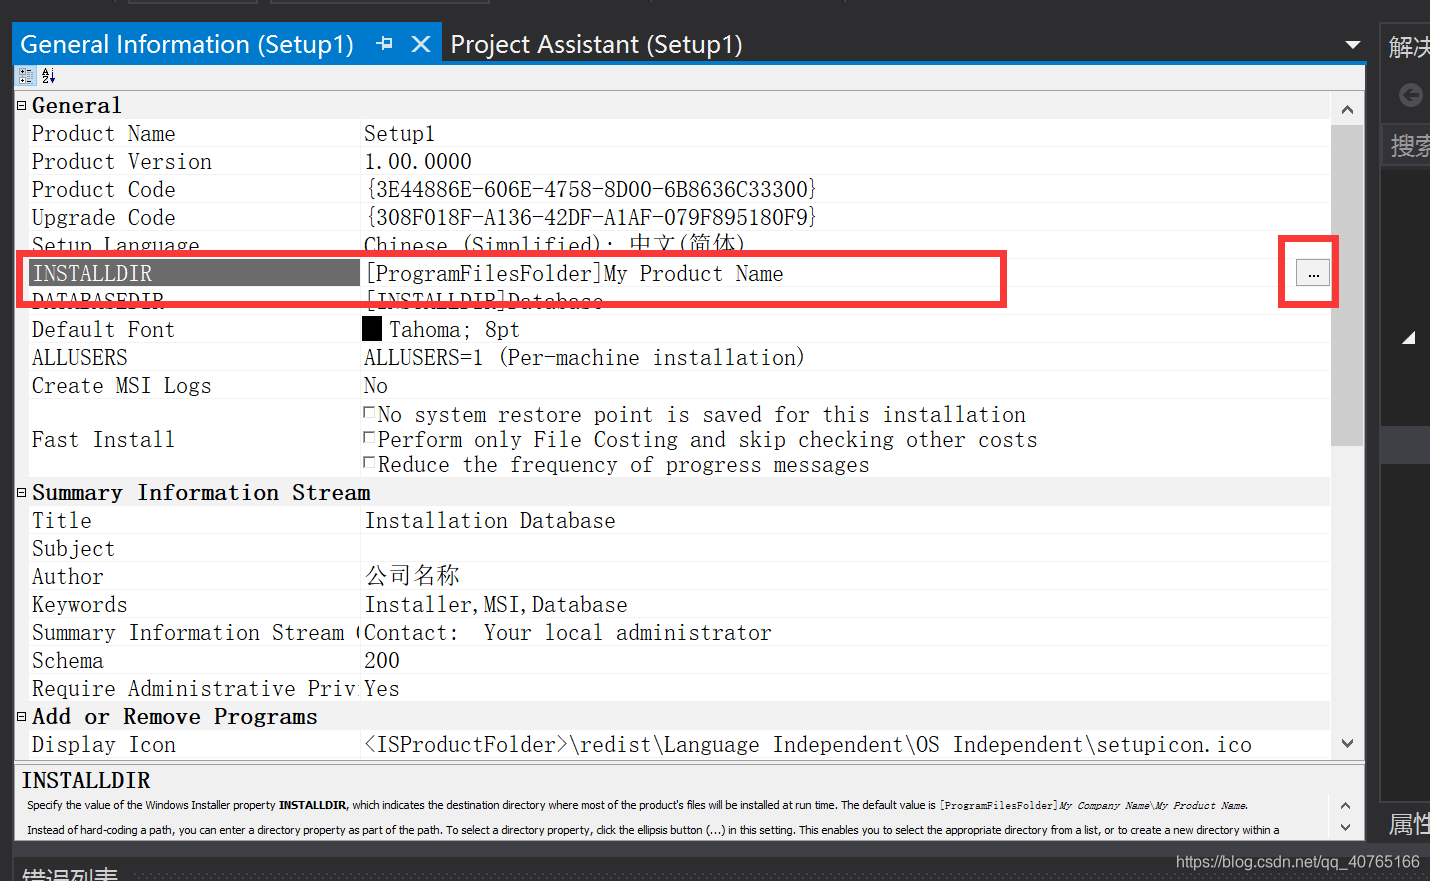Click the Product Code GUID value
The width and height of the screenshot is (1430, 881).
coord(591,189)
